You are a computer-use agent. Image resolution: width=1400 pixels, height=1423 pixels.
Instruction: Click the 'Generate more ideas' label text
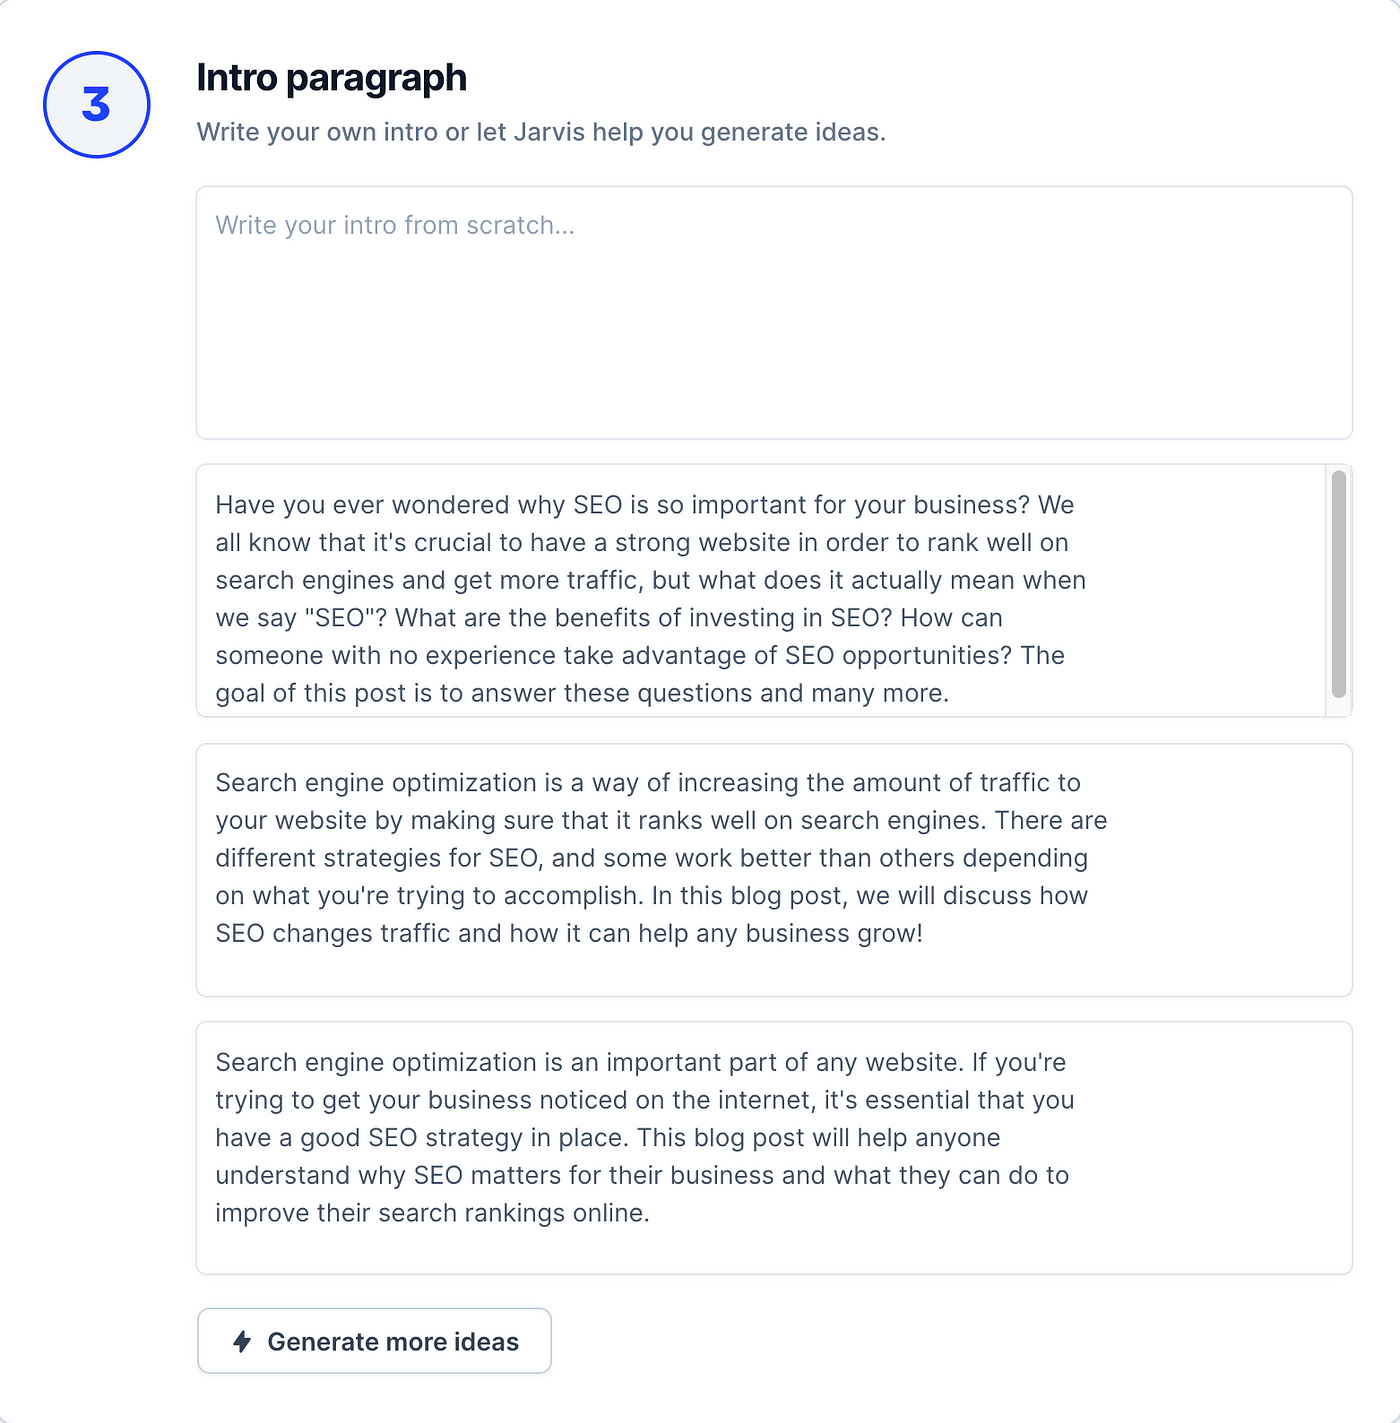[393, 1341]
